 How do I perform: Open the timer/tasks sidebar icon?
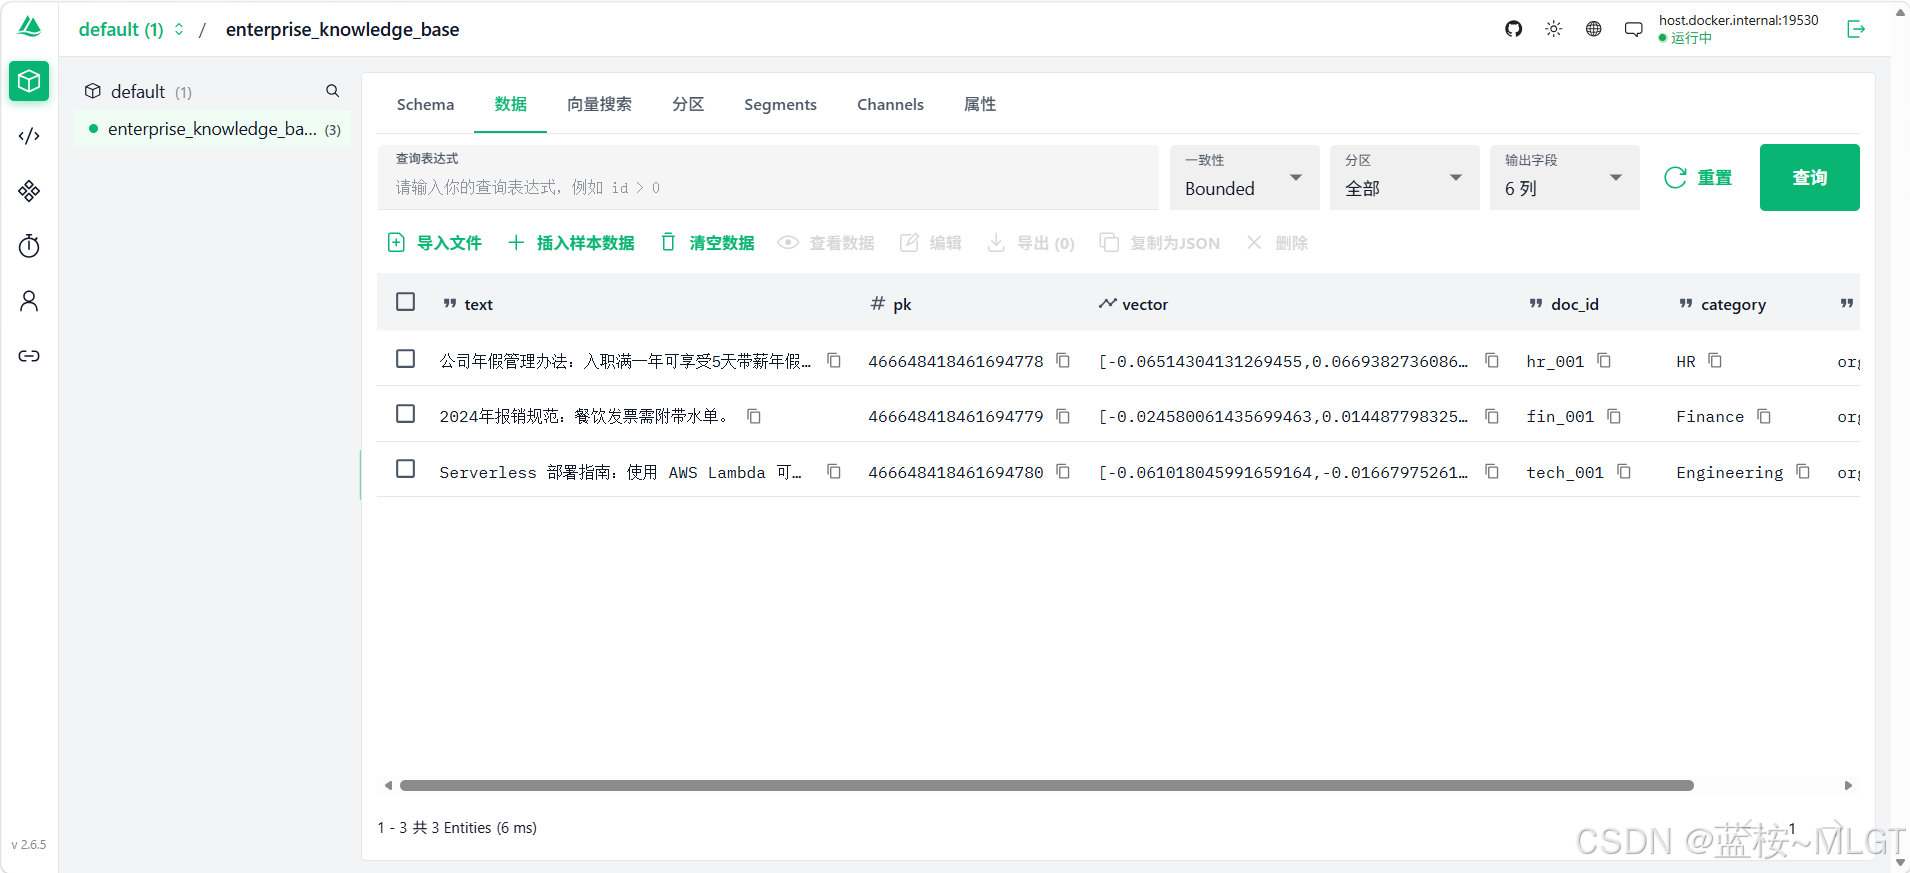coord(29,246)
